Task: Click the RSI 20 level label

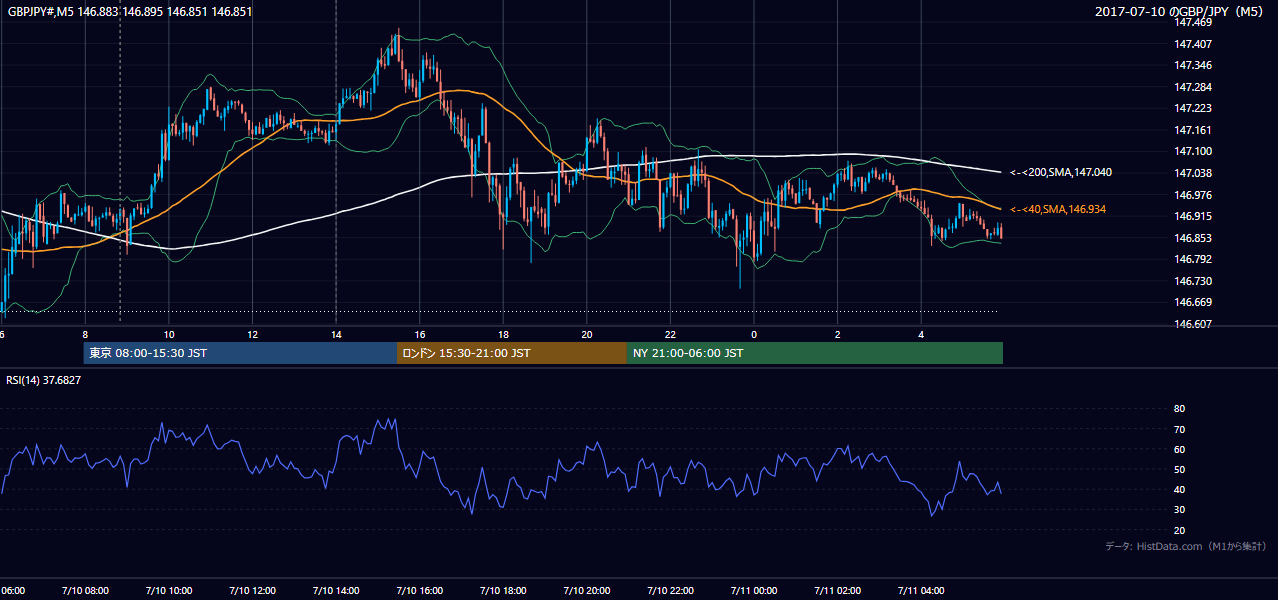Action: 1179,530
